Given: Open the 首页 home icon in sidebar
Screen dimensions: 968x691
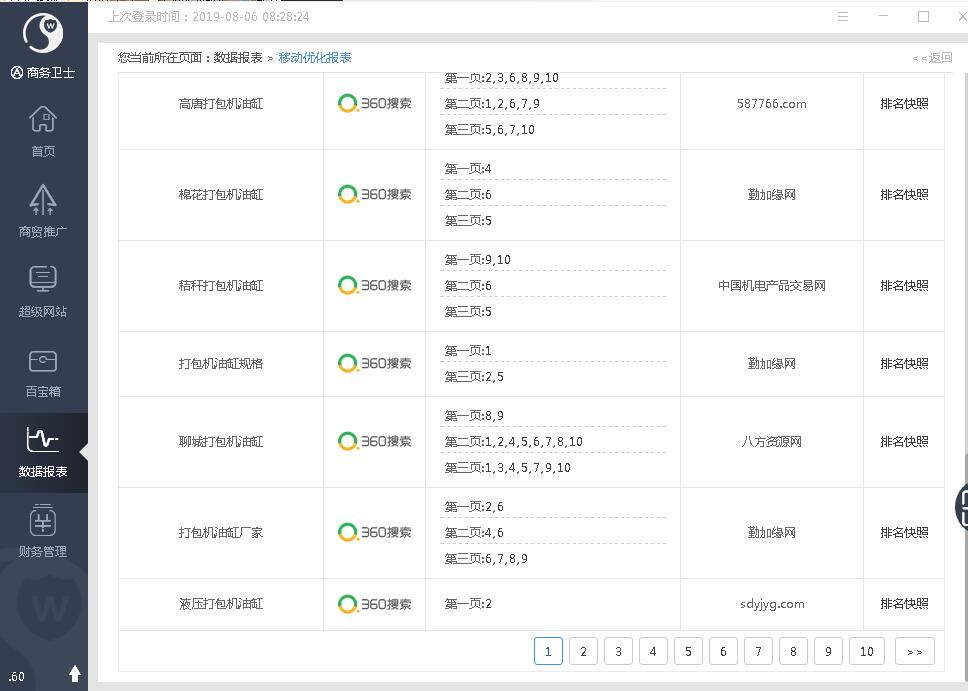Looking at the screenshot, I should (x=43, y=131).
